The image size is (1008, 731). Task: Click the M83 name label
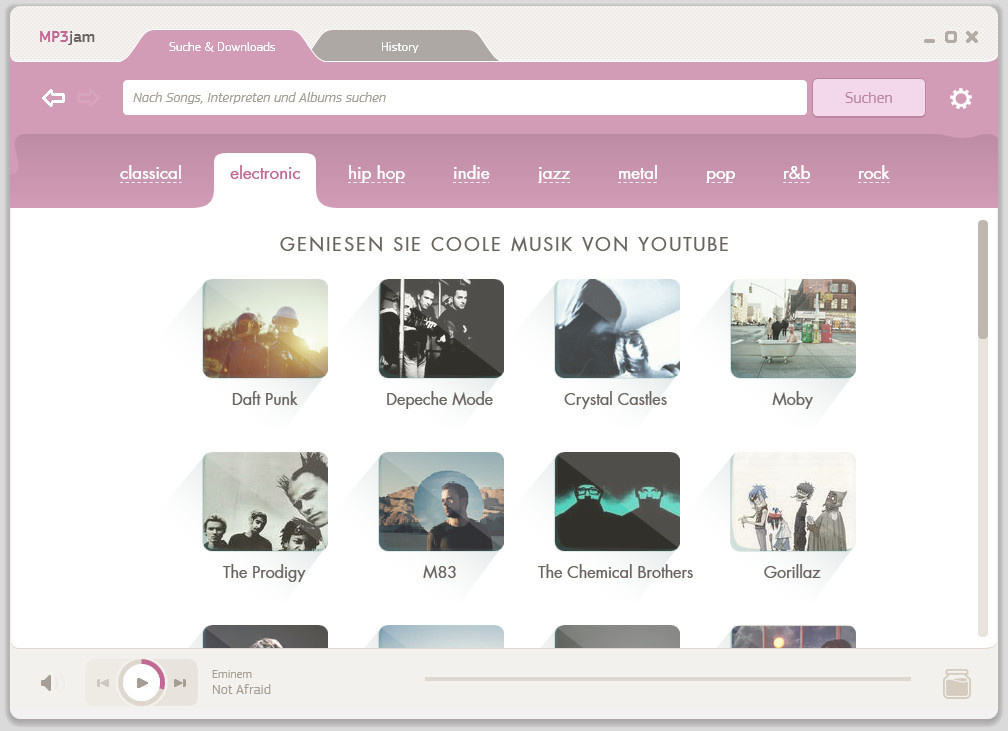click(440, 572)
